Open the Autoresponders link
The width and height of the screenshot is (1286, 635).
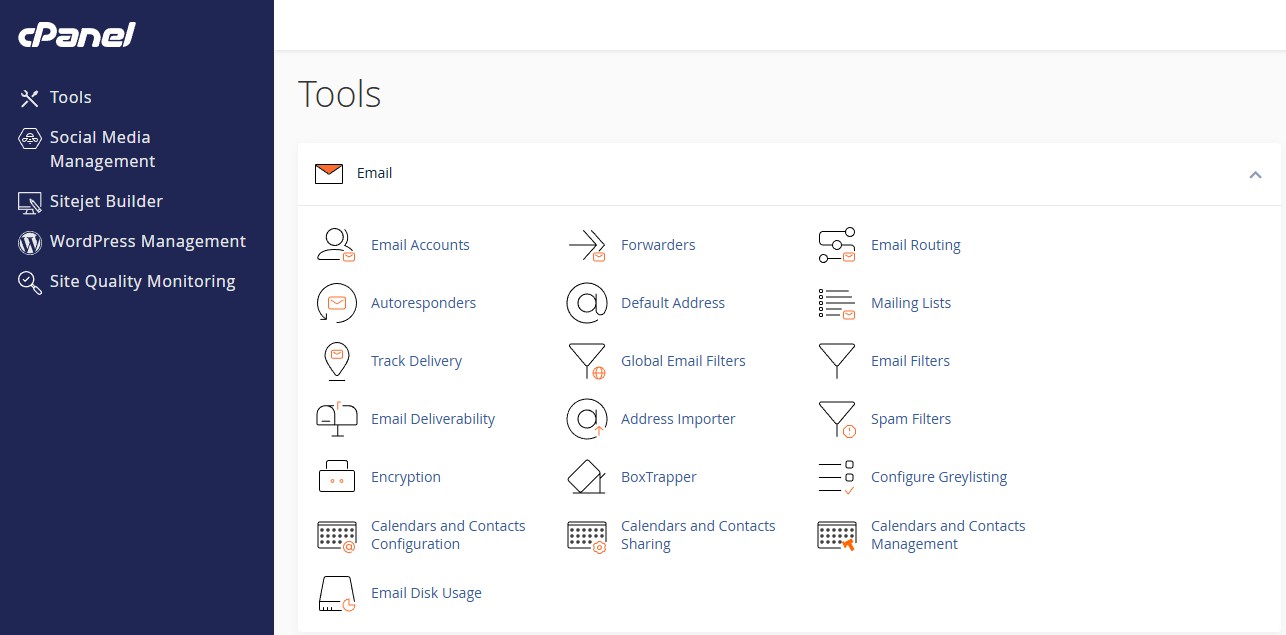tap(423, 303)
